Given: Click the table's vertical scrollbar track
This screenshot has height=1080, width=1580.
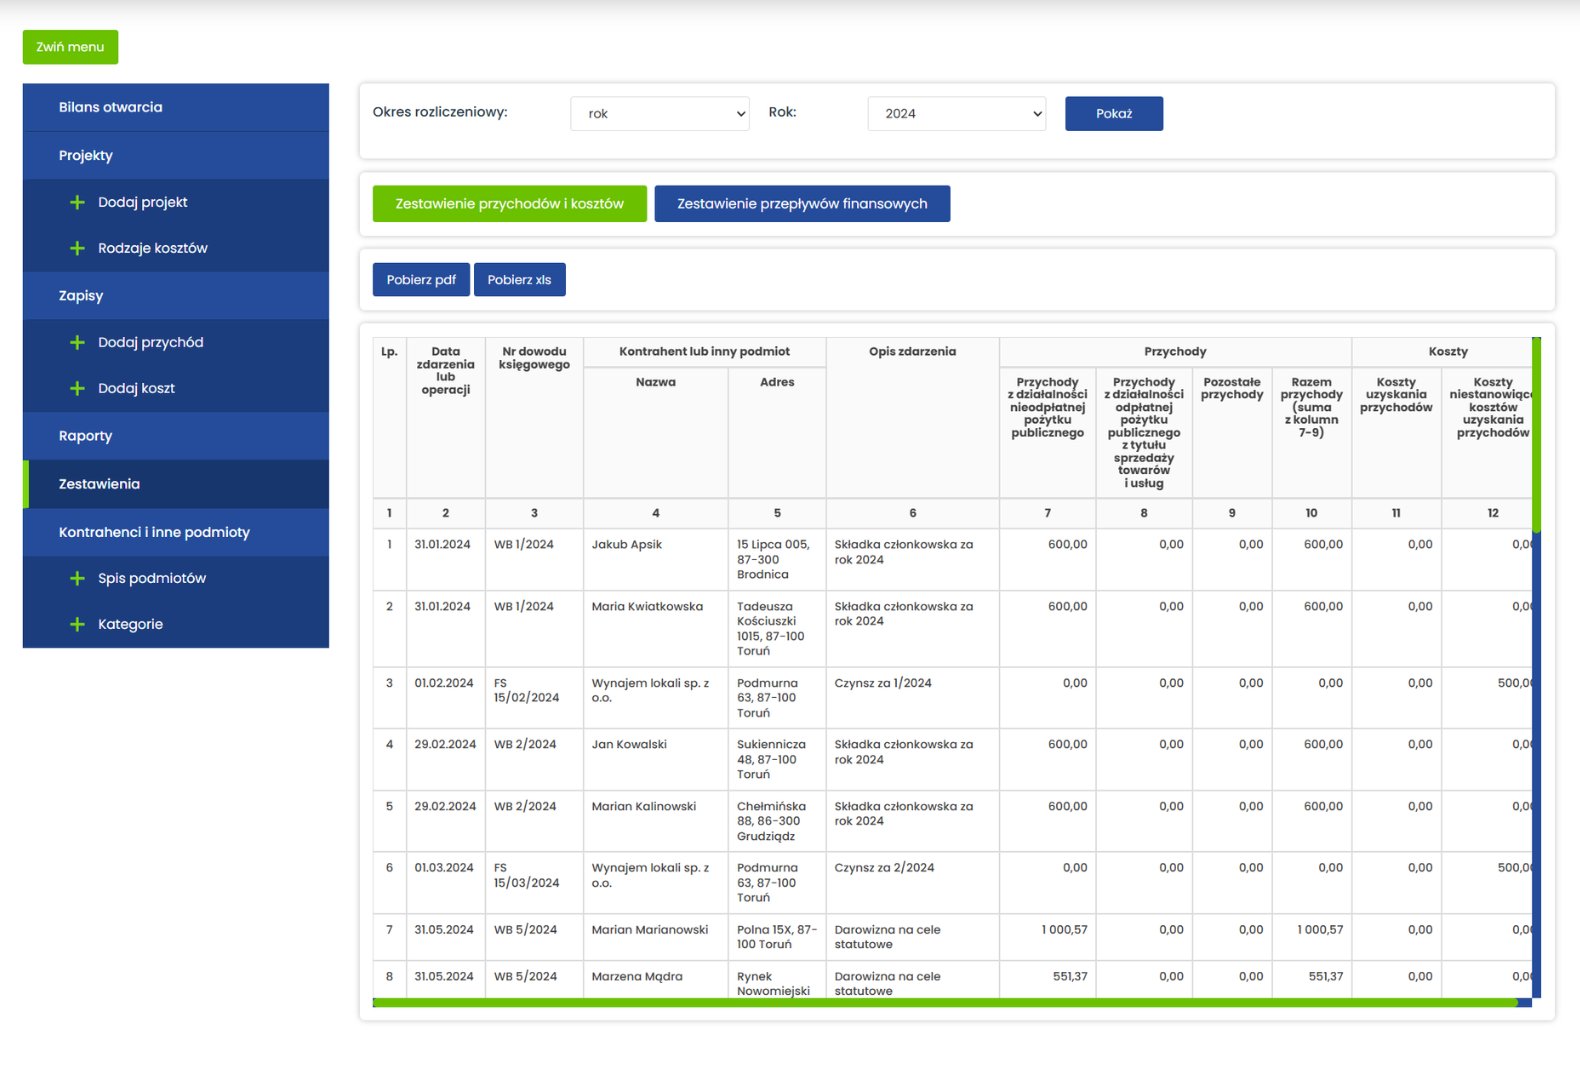Looking at the screenshot, I should point(1536,760).
